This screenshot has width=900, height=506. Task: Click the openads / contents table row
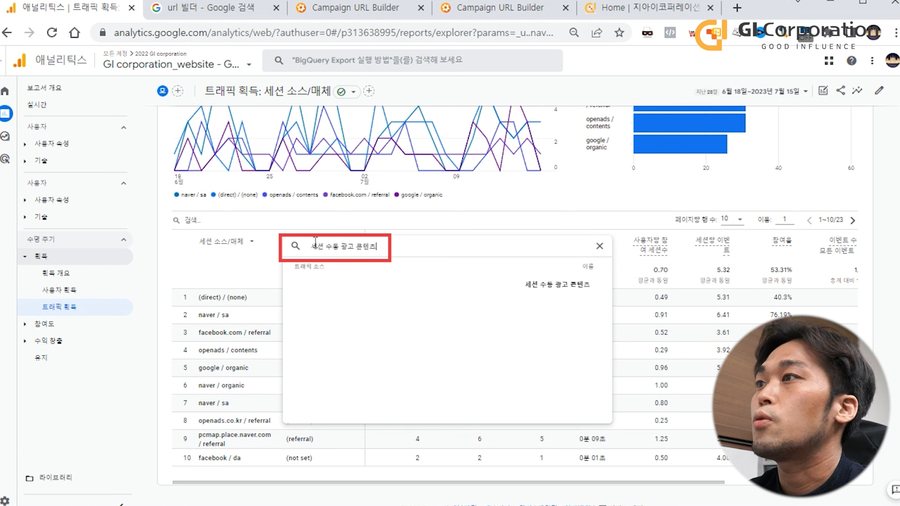click(228, 350)
